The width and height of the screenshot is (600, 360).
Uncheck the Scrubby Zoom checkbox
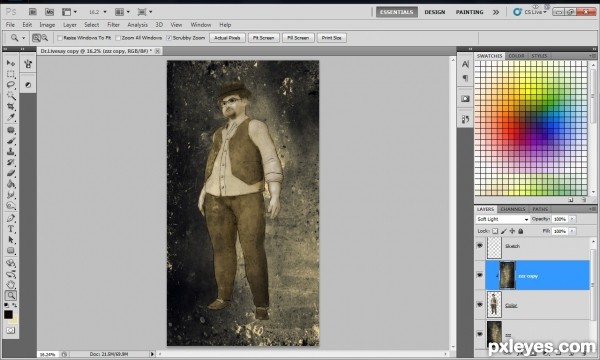tap(169, 38)
